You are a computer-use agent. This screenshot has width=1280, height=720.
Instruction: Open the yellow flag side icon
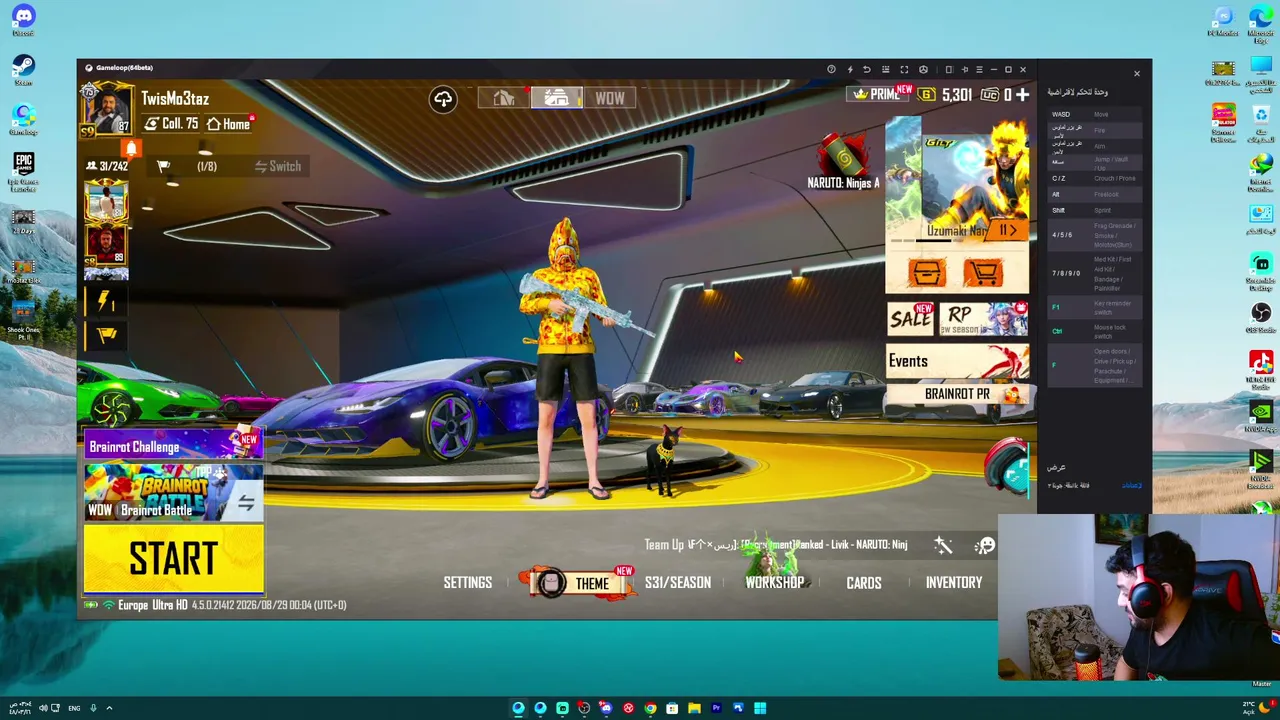coord(106,335)
